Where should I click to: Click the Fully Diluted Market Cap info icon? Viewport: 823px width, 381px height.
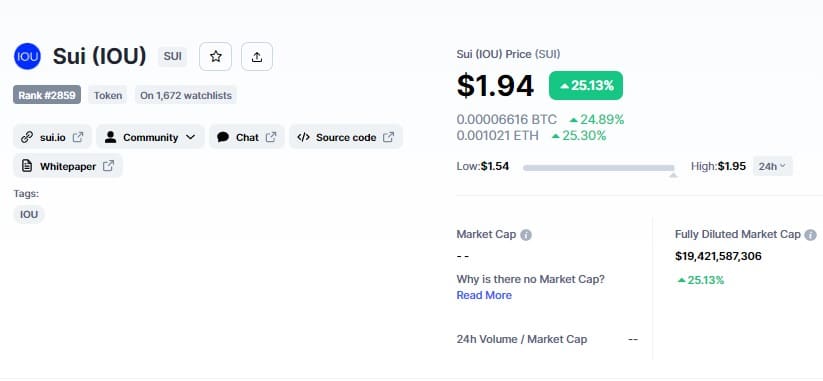tap(810, 235)
